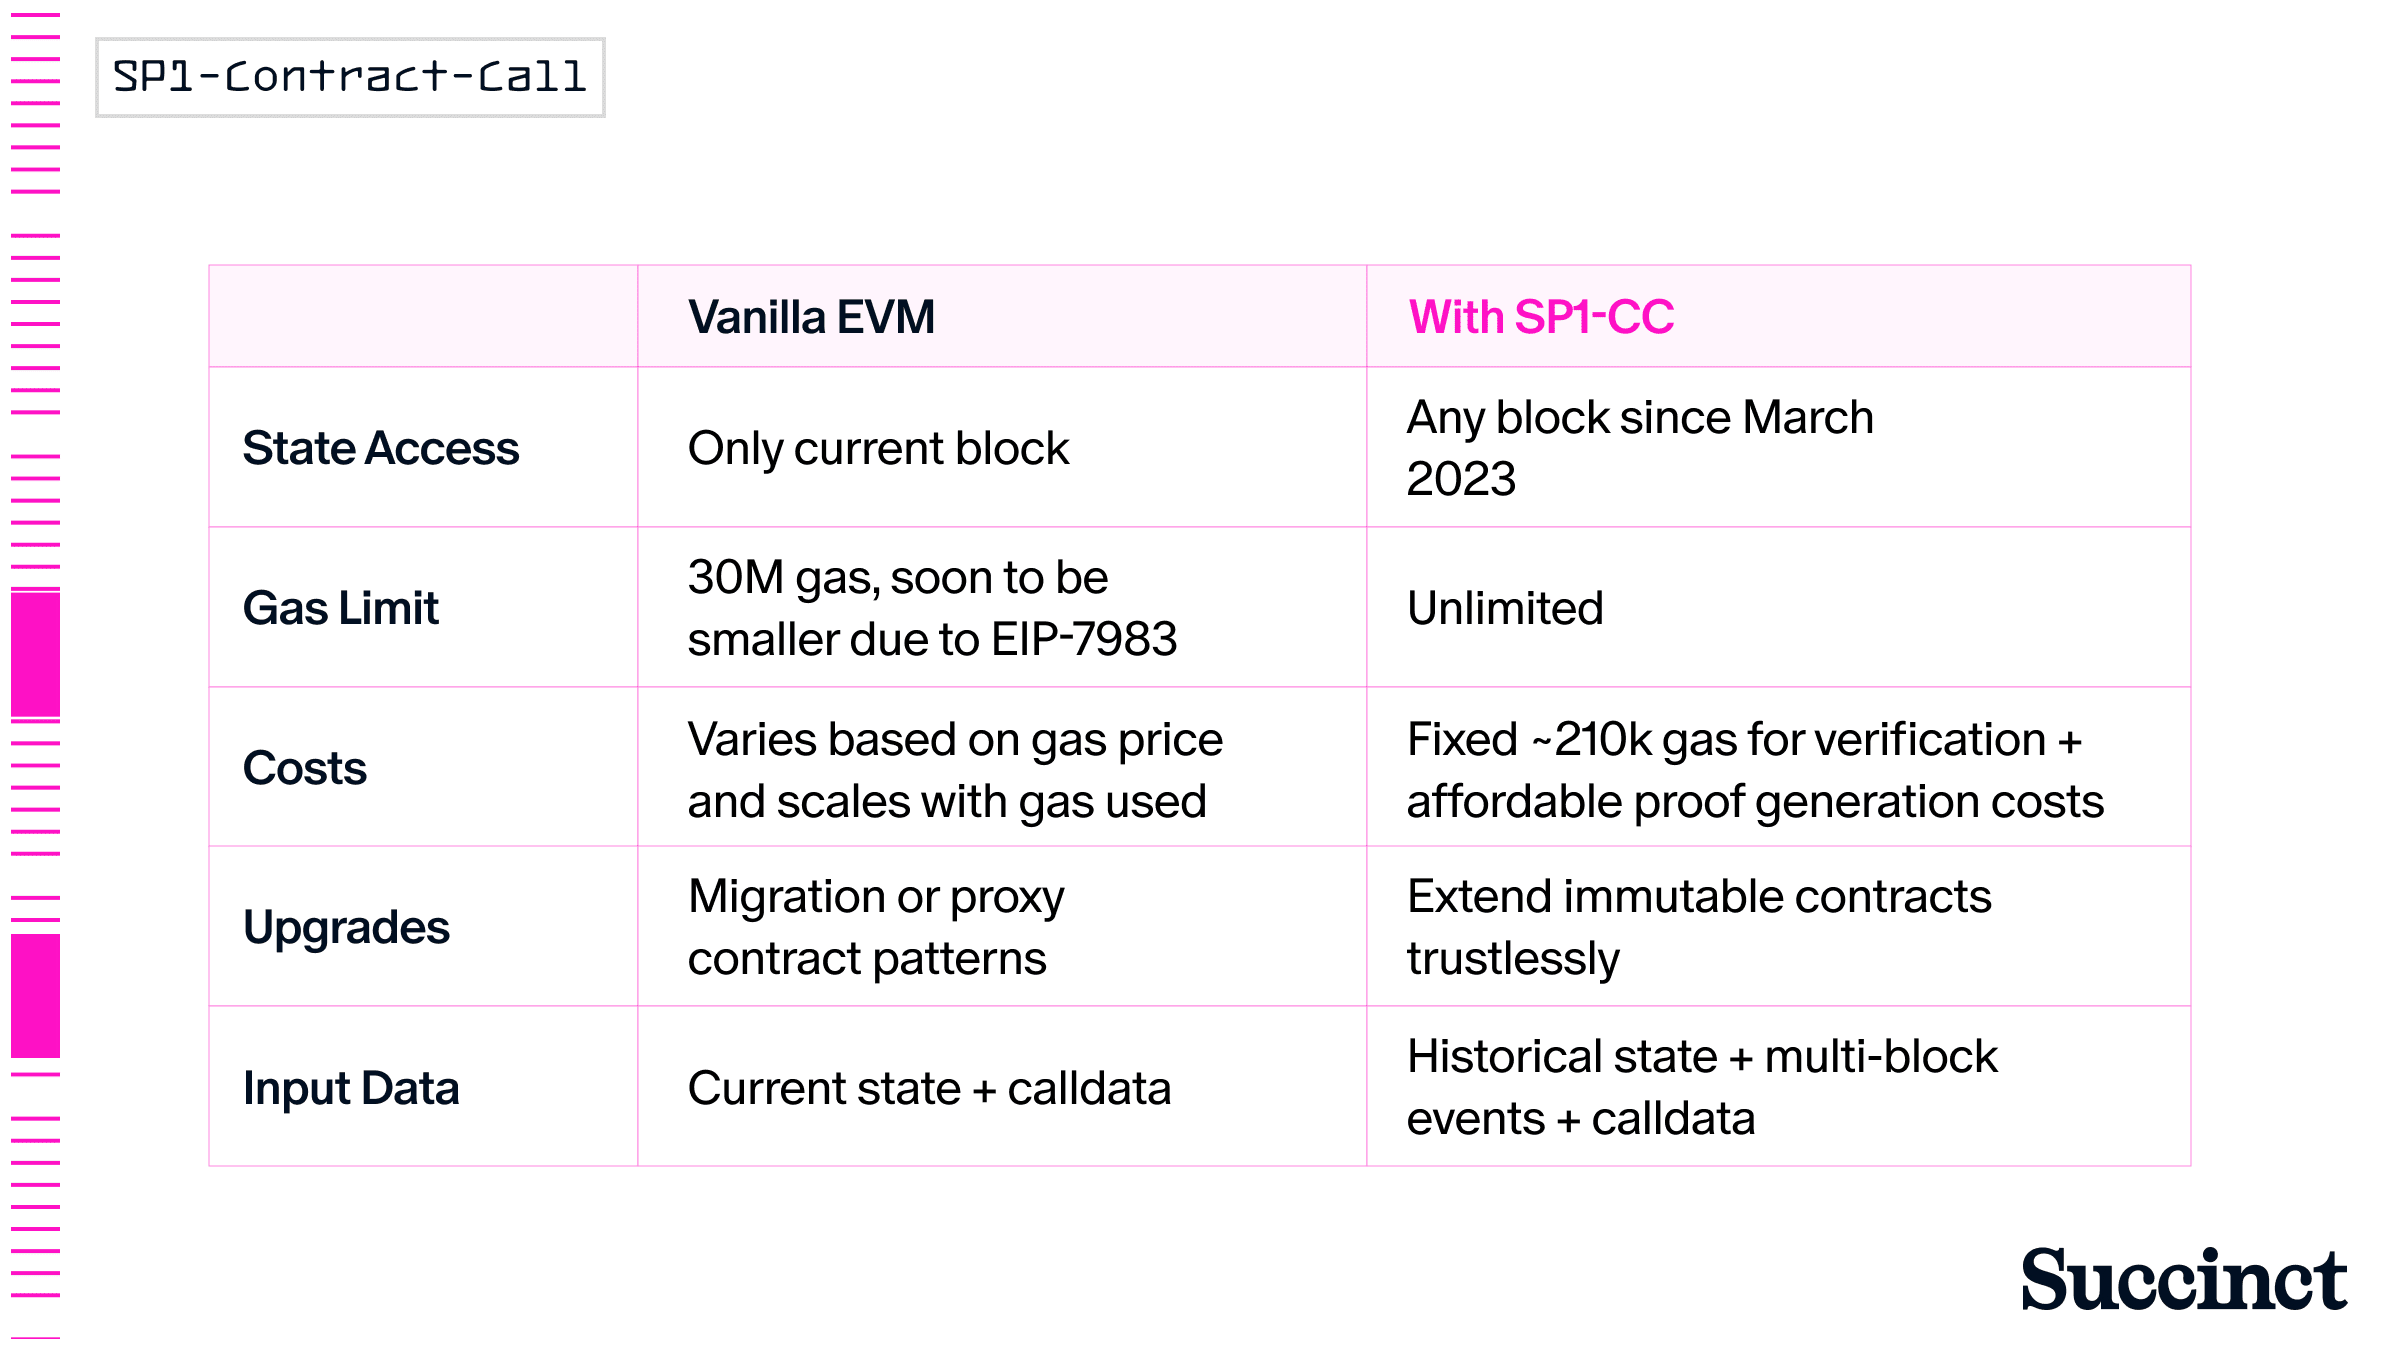Click the SP1-Contract-Call title box

pos(350,77)
